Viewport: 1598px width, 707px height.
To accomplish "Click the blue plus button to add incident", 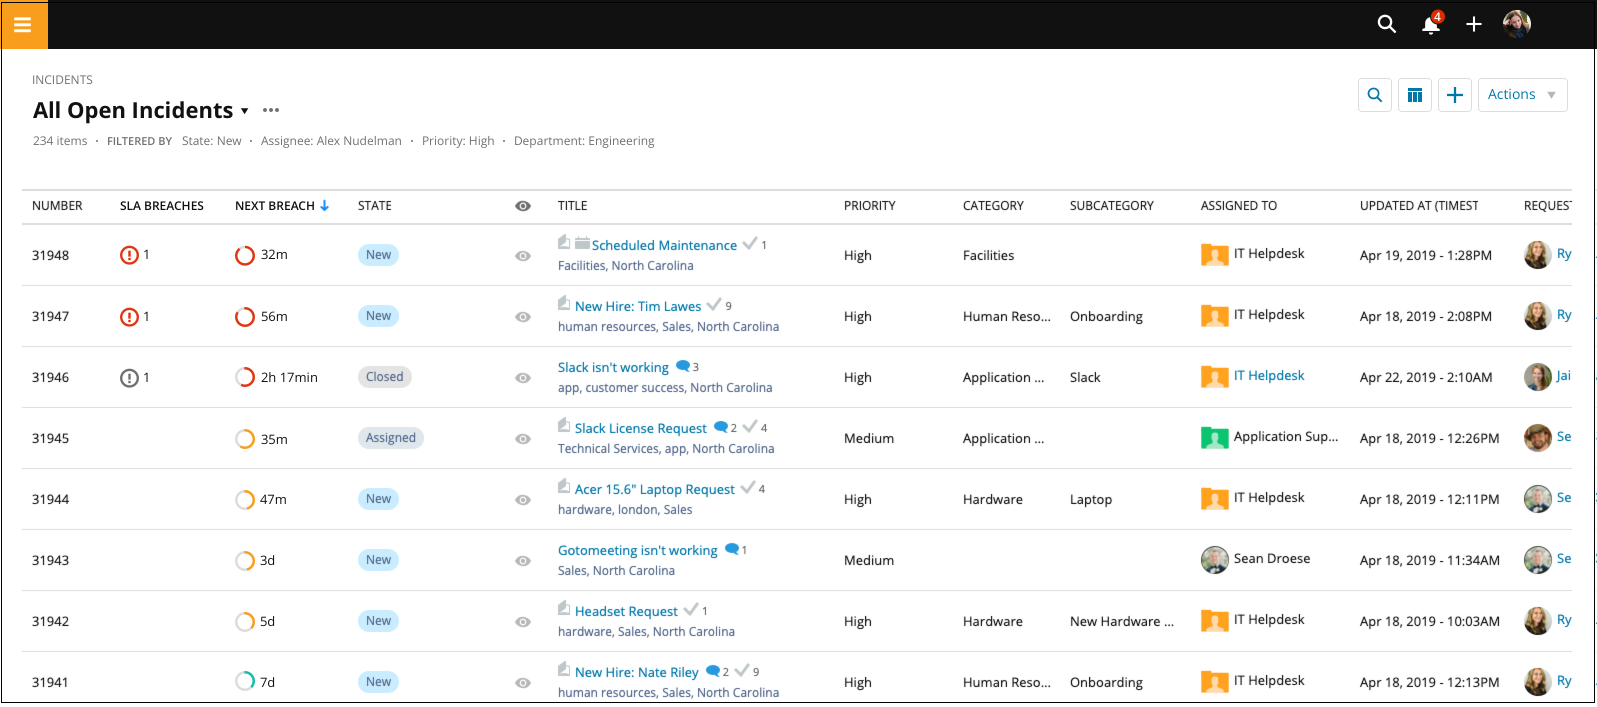I will (x=1454, y=95).
